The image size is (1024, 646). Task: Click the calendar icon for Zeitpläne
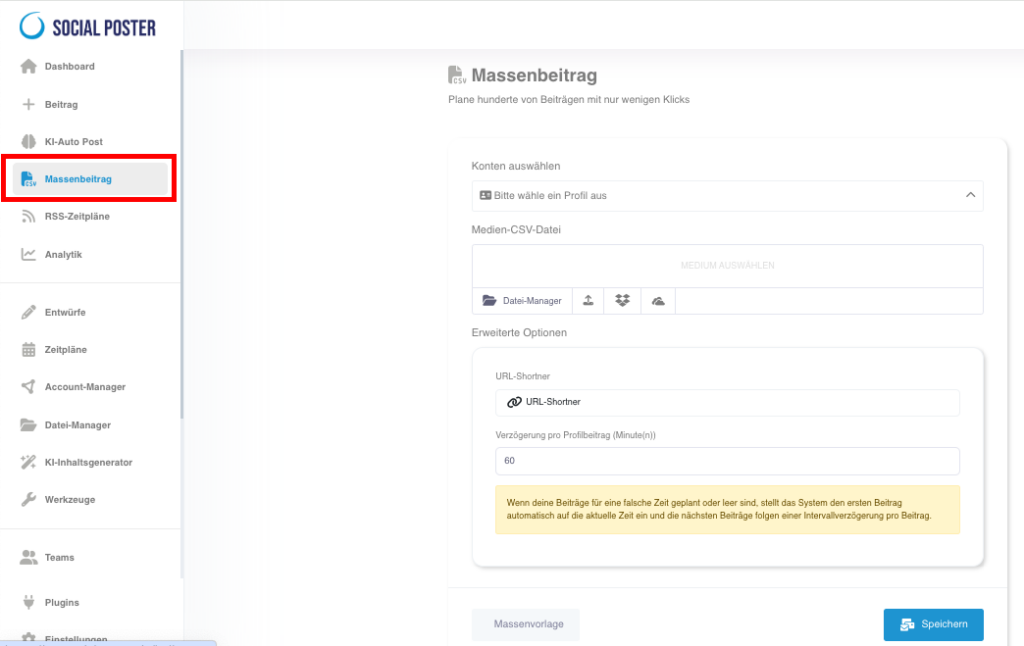28,349
